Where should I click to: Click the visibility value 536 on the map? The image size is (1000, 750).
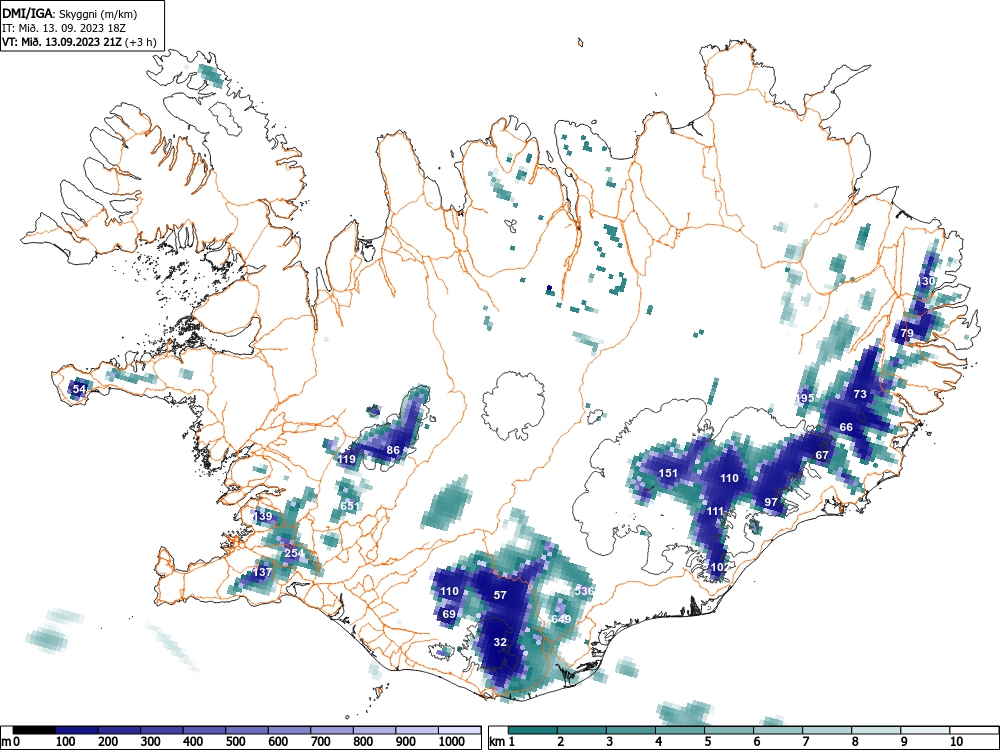pos(584,591)
